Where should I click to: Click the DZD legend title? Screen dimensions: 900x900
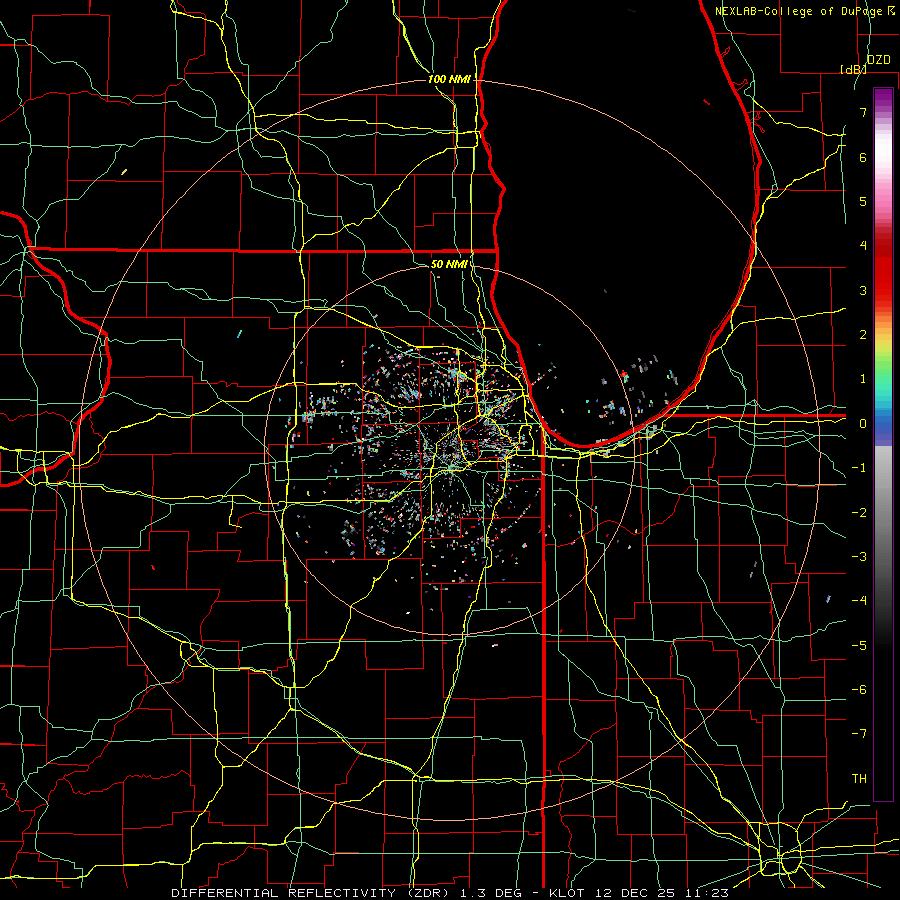coord(879,60)
